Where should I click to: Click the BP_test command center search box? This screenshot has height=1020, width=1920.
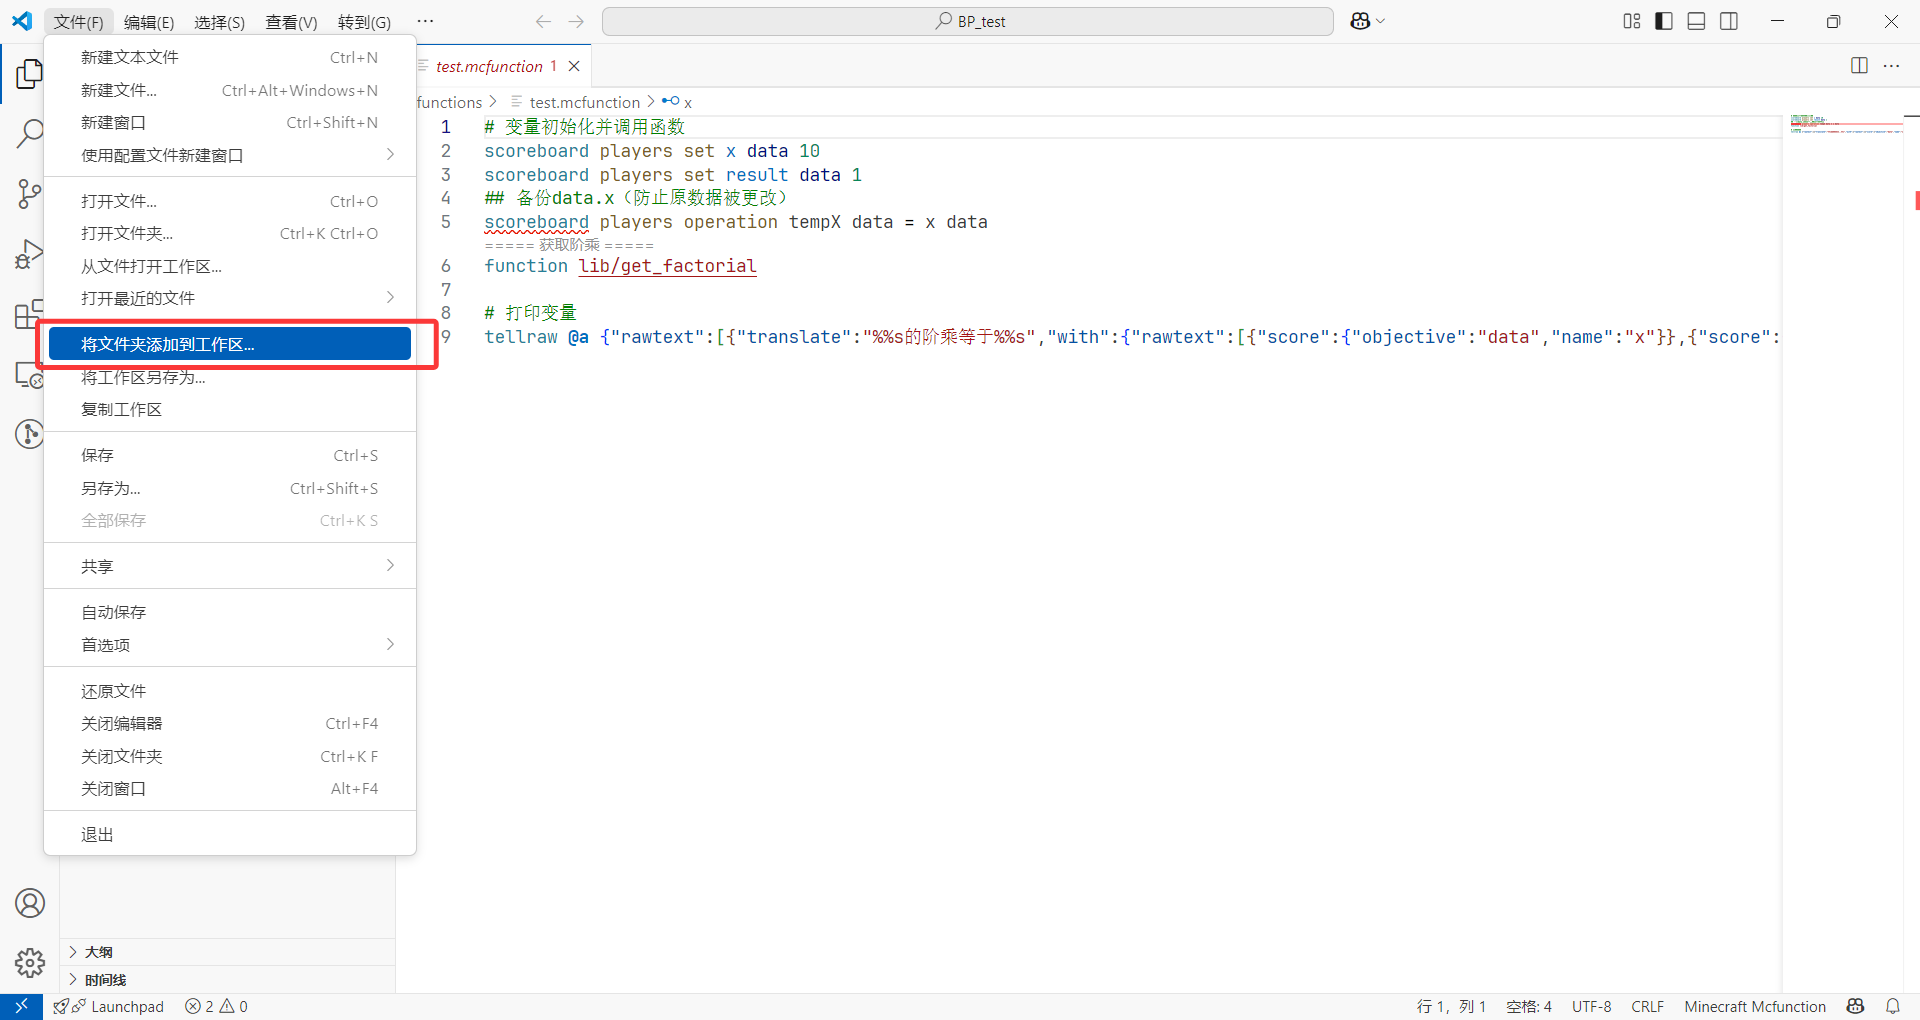(x=968, y=21)
